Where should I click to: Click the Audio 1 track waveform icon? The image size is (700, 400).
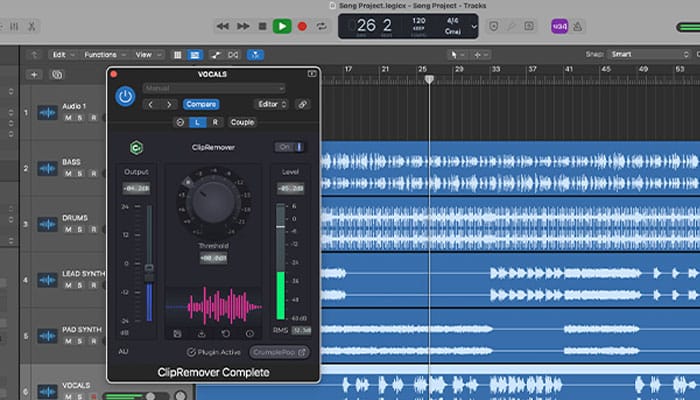pos(47,112)
